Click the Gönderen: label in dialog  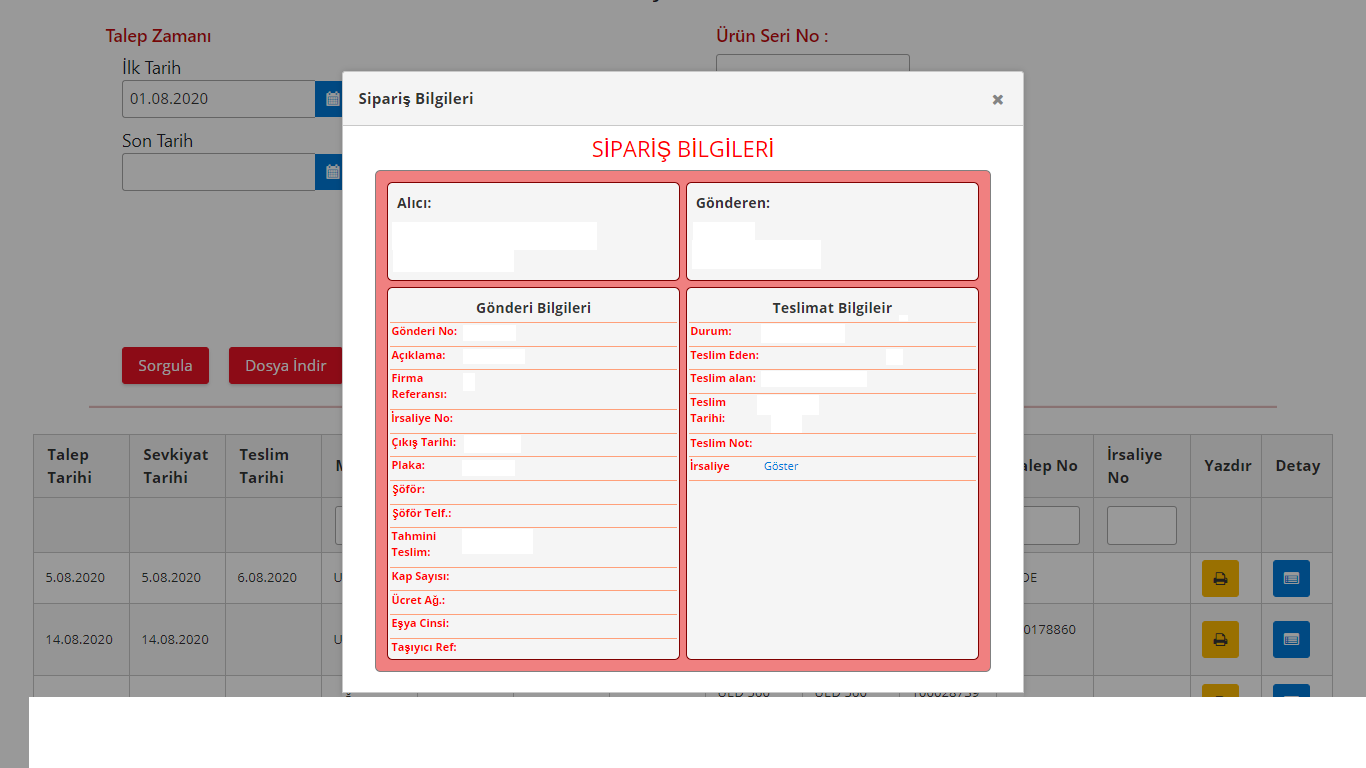pos(733,203)
